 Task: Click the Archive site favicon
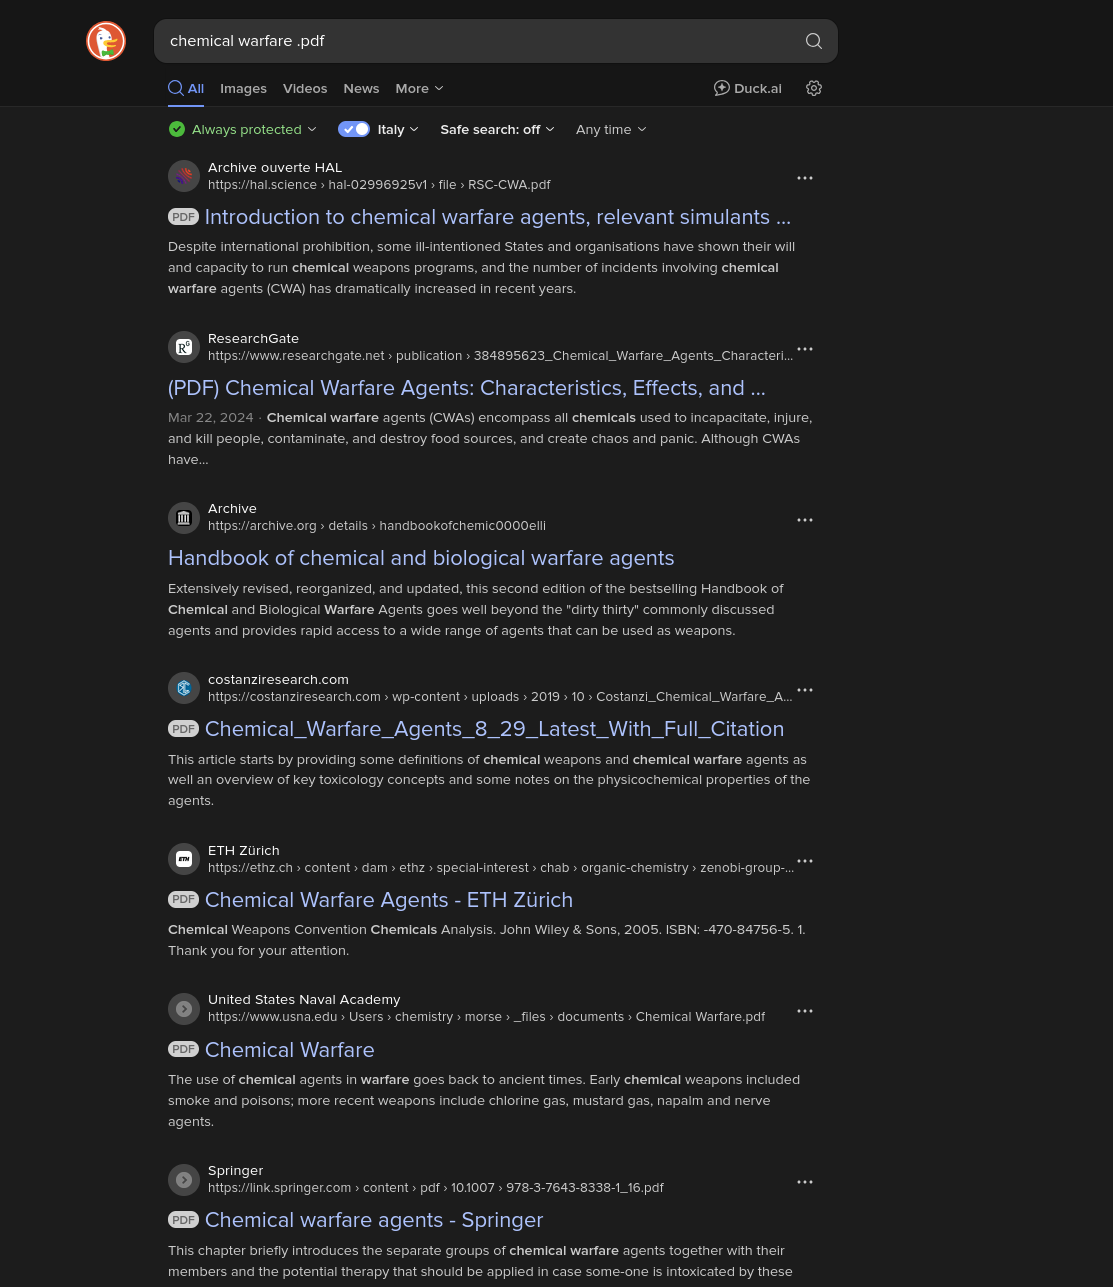click(184, 518)
